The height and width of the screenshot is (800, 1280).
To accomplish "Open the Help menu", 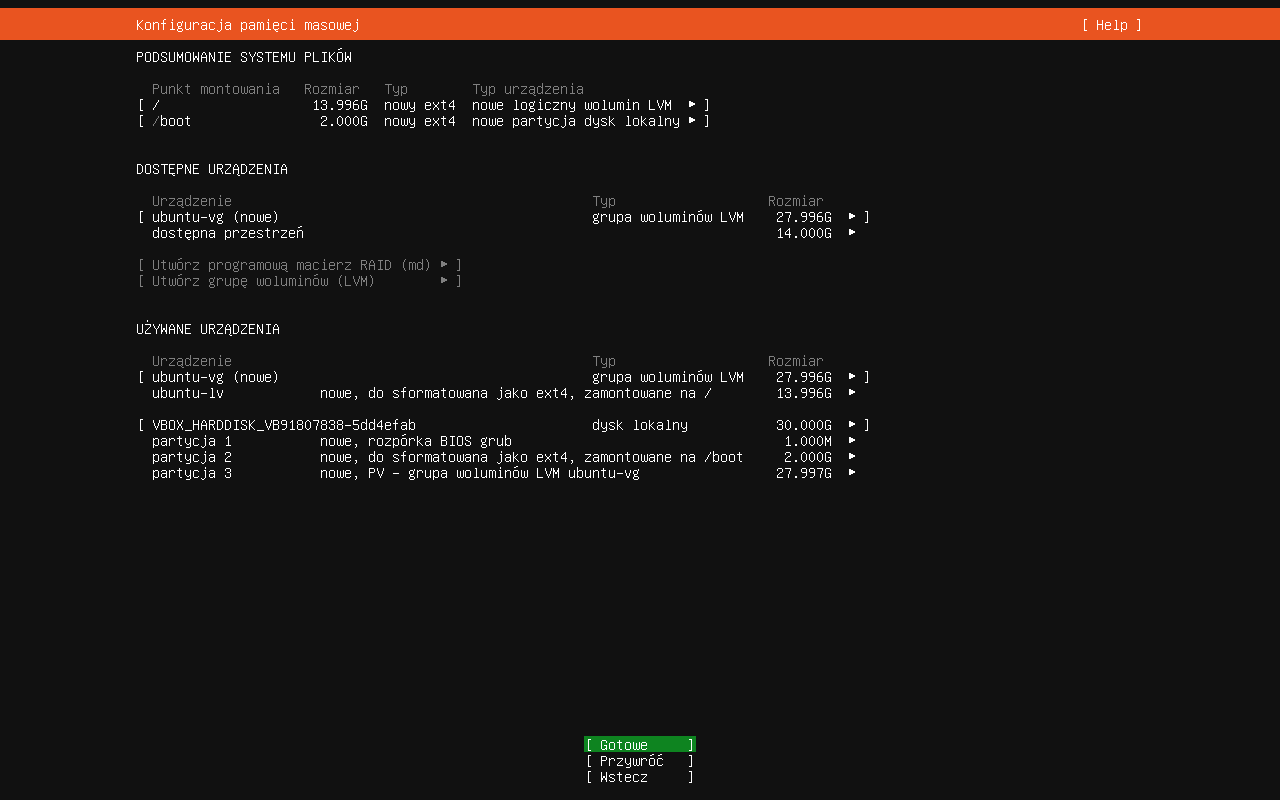I will (1111, 25).
